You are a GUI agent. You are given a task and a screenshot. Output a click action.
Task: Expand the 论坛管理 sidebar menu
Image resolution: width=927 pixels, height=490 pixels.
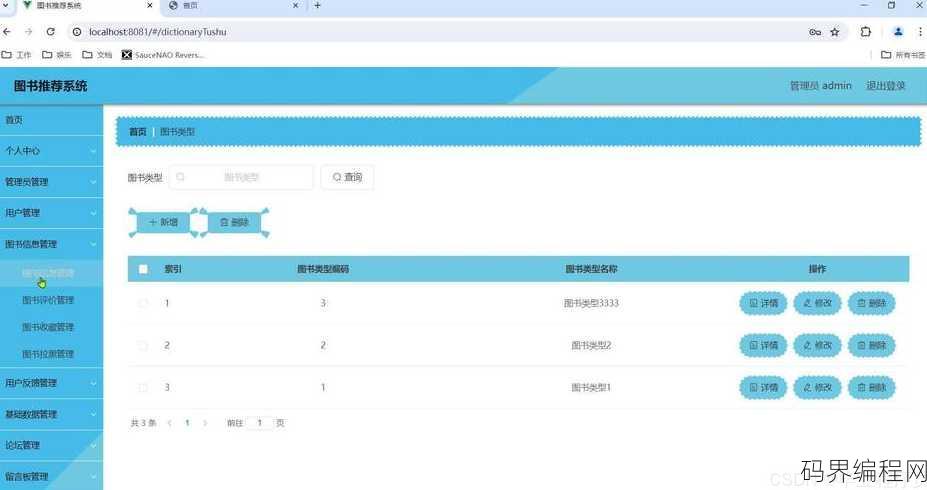[51, 445]
